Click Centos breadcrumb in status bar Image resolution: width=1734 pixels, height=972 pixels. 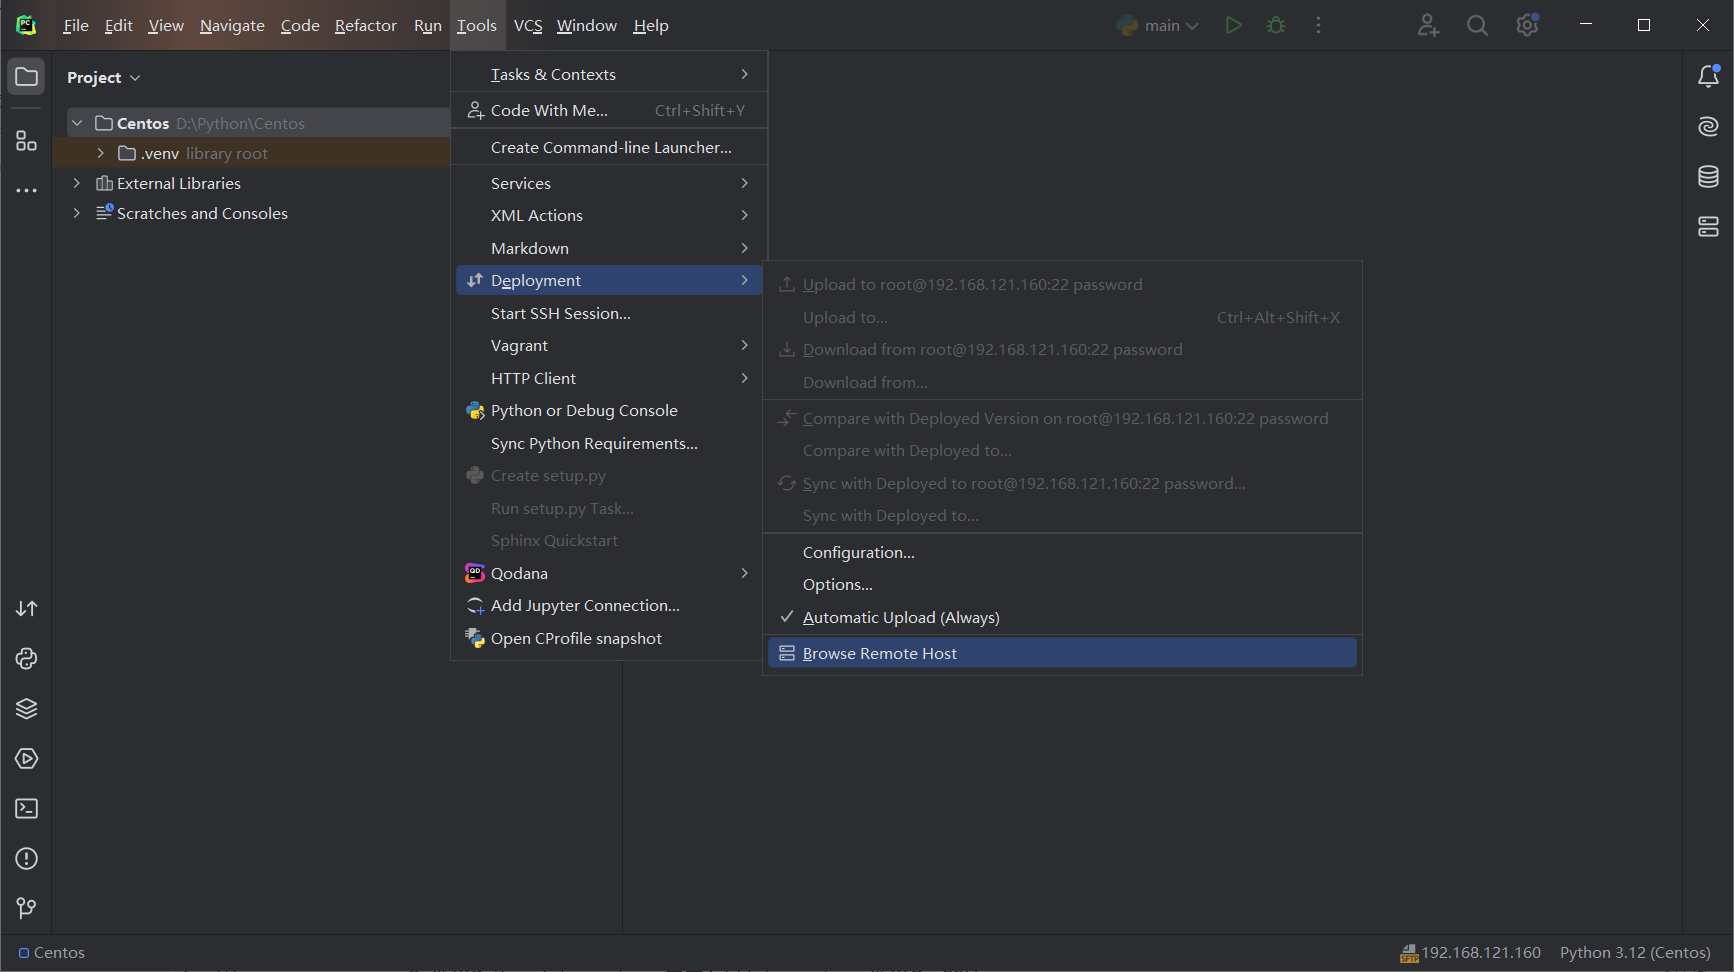52,953
